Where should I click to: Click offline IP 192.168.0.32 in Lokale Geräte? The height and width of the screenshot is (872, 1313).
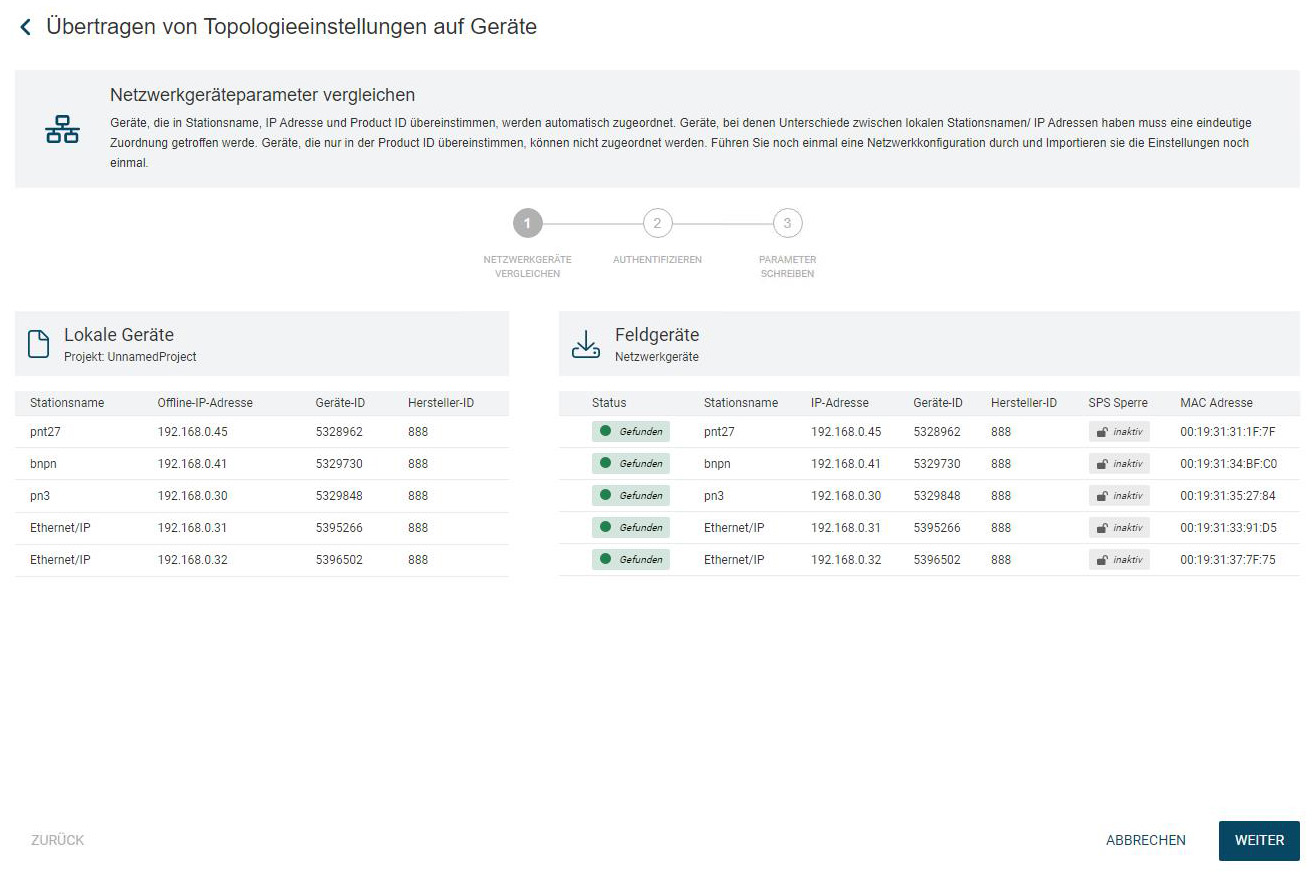click(192, 560)
